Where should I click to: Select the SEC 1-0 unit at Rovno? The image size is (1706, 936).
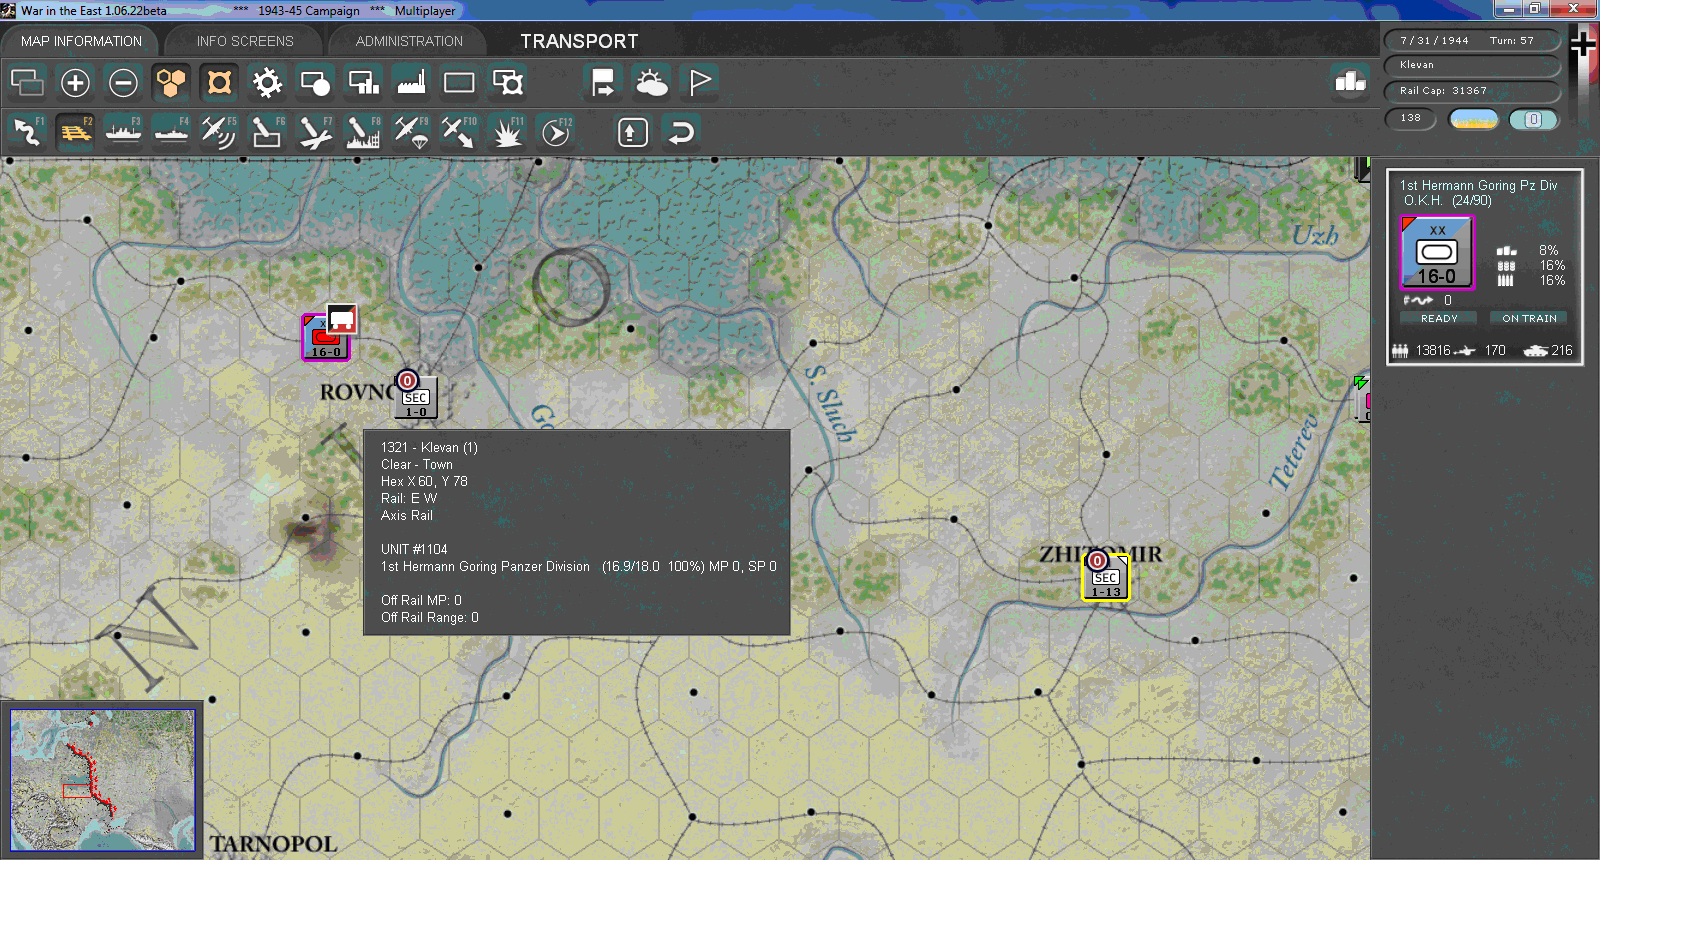click(415, 399)
